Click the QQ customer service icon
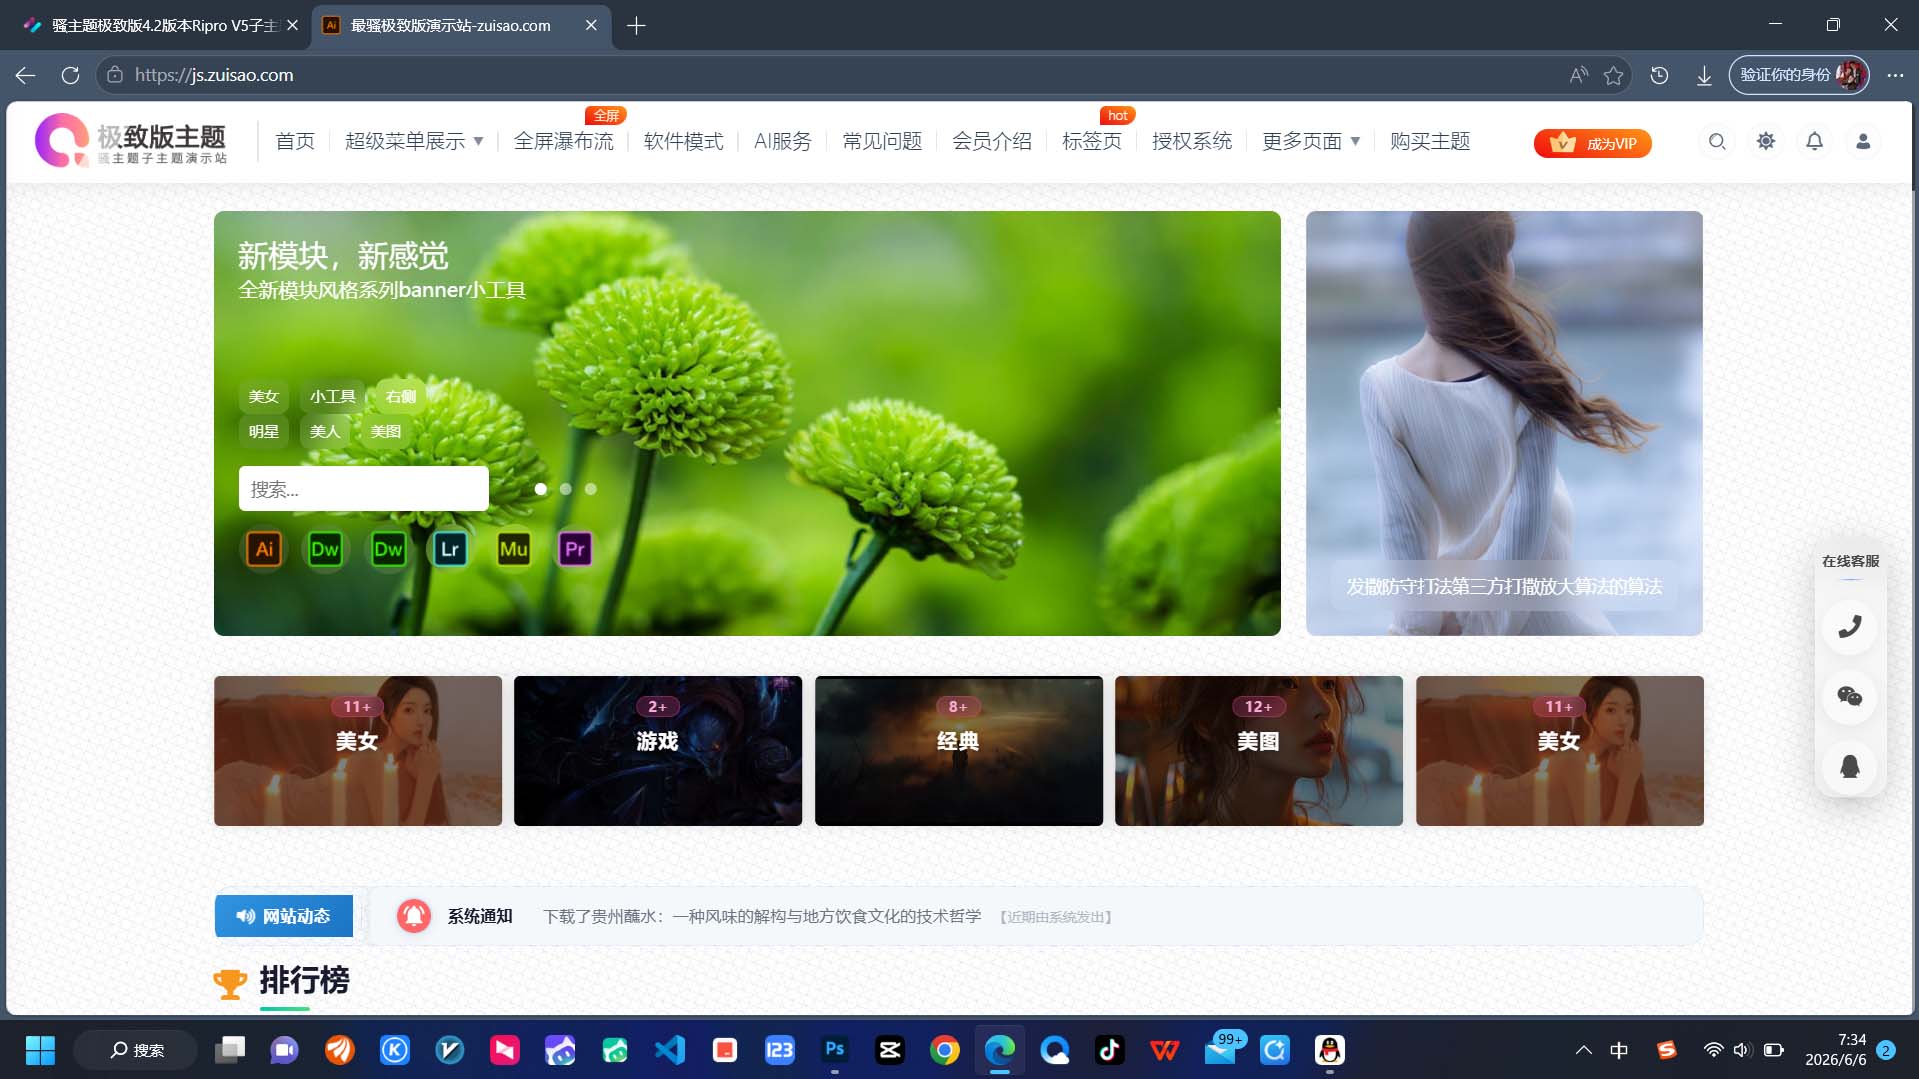This screenshot has height=1079, width=1919. click(1850, 767)
